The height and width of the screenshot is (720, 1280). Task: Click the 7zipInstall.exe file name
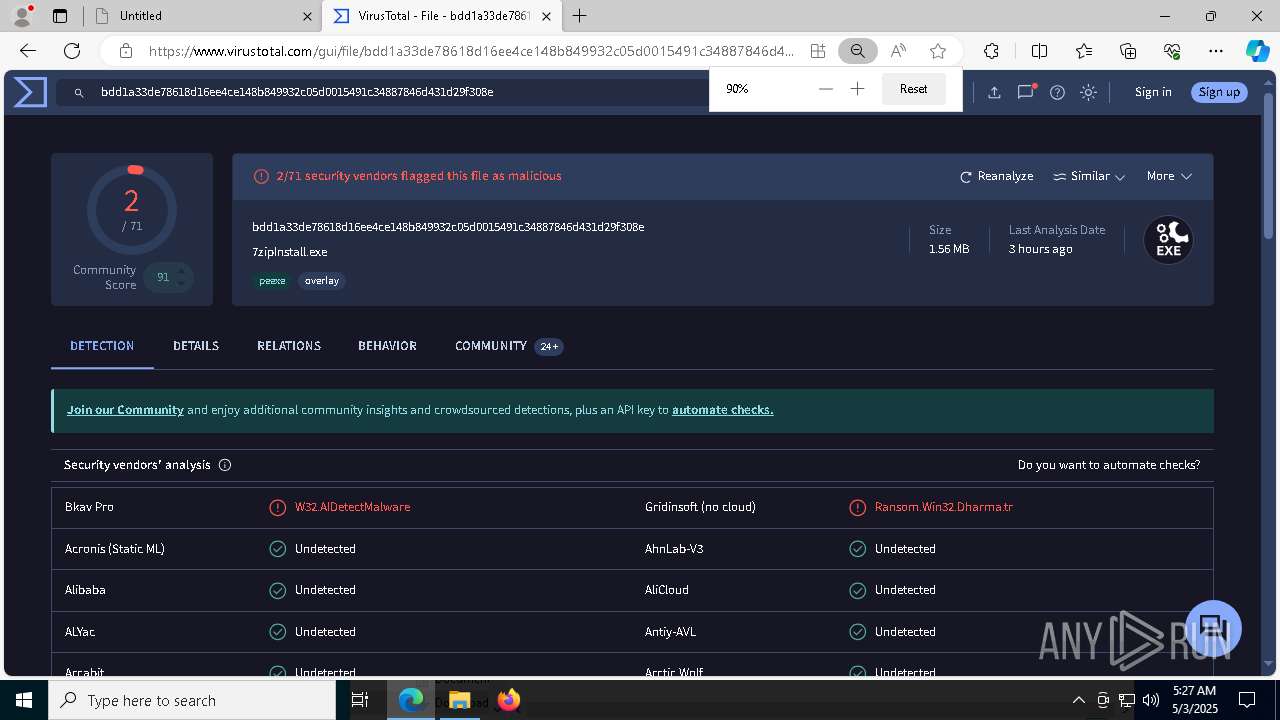[x=289, y=252]
